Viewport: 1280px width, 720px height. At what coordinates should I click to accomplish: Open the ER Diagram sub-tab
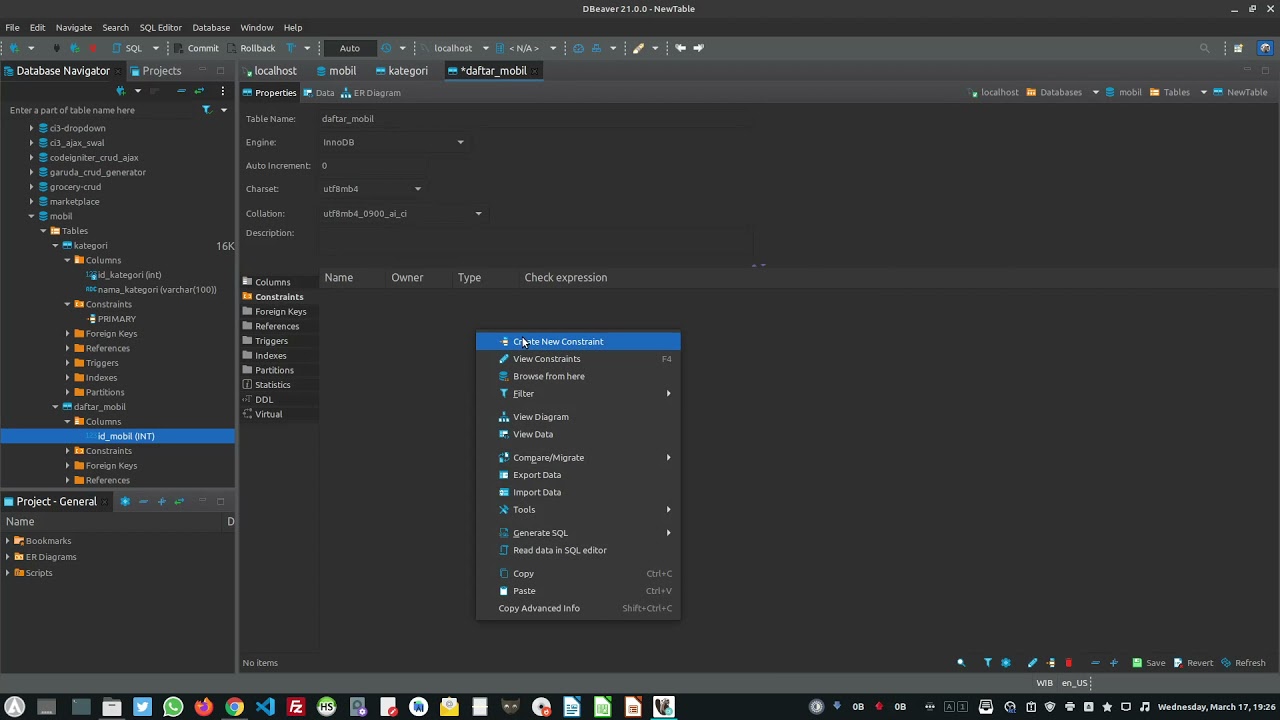point(371,93)
